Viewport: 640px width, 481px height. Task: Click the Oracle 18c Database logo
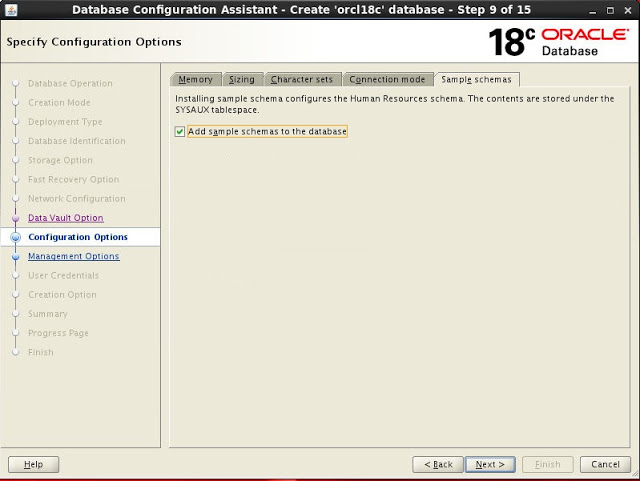click(558, 42)
